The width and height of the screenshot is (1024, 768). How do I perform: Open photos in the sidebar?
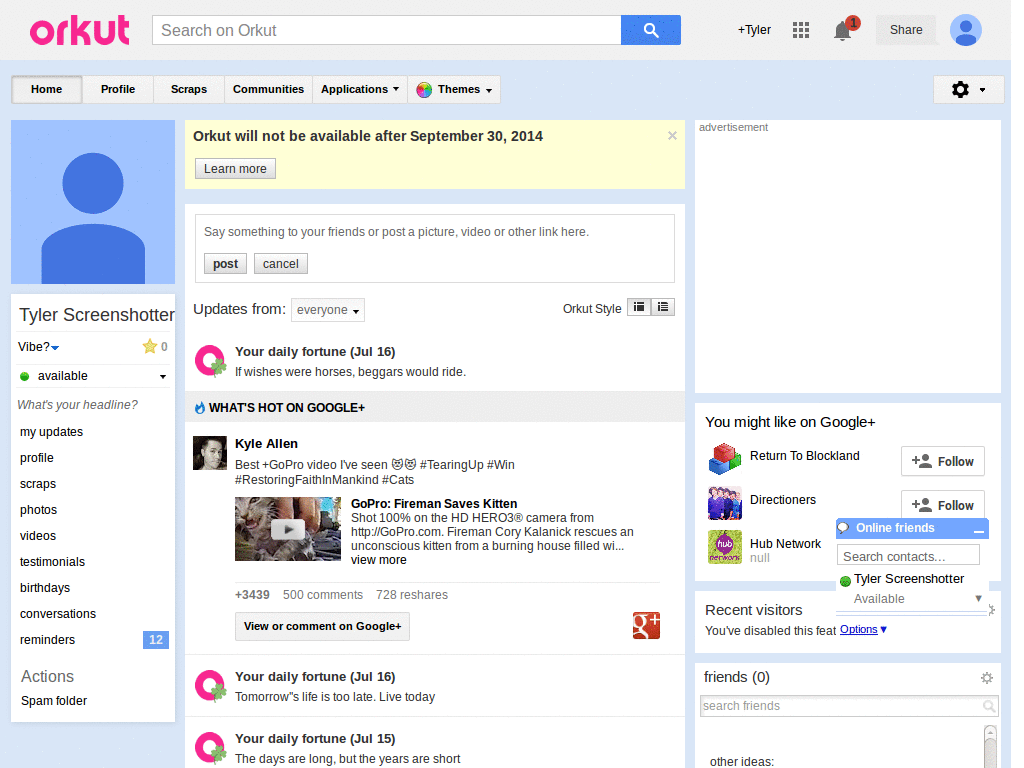click(x=39, y=510)
